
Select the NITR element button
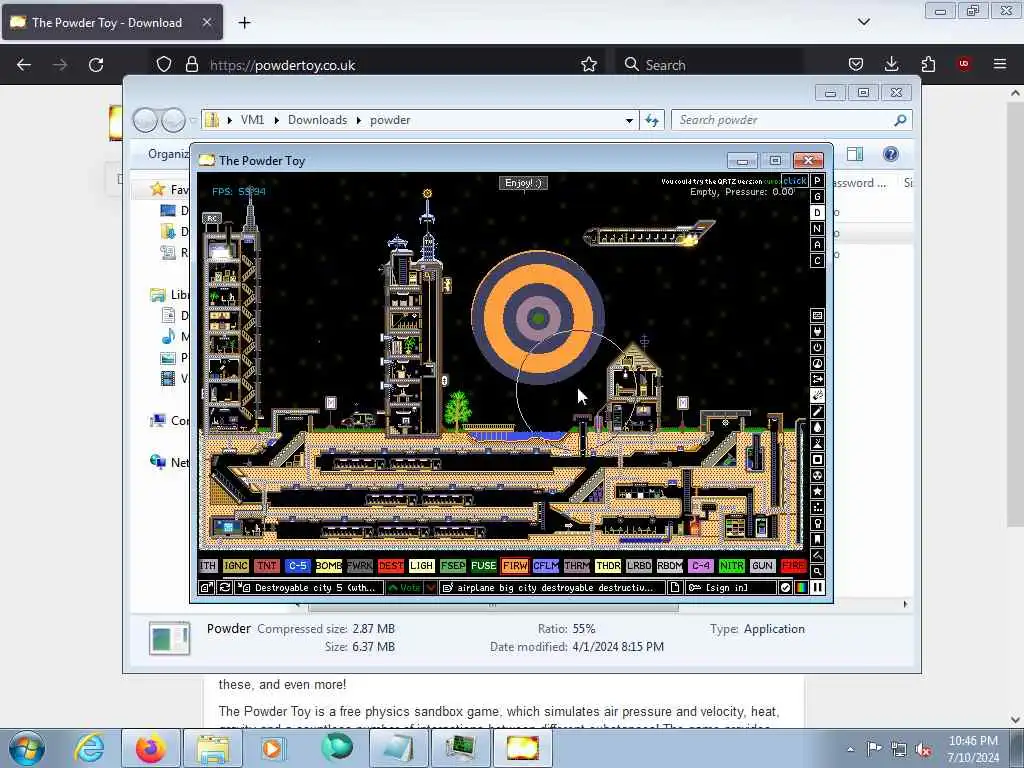731,566
